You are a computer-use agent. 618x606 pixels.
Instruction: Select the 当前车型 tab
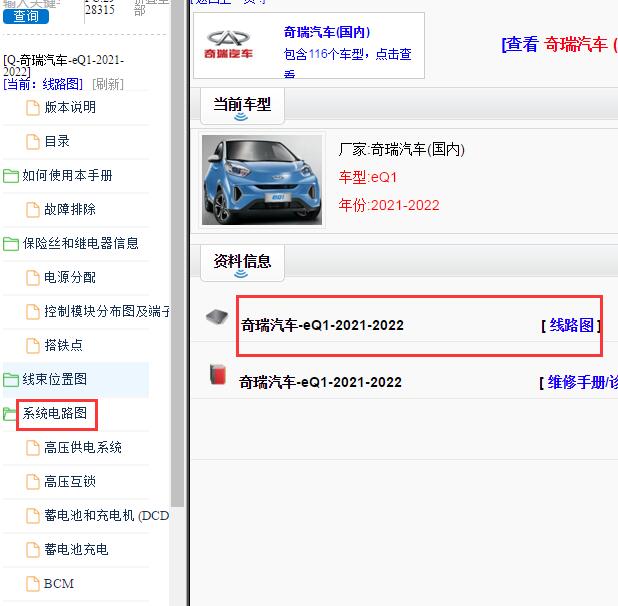pos(242,106)
